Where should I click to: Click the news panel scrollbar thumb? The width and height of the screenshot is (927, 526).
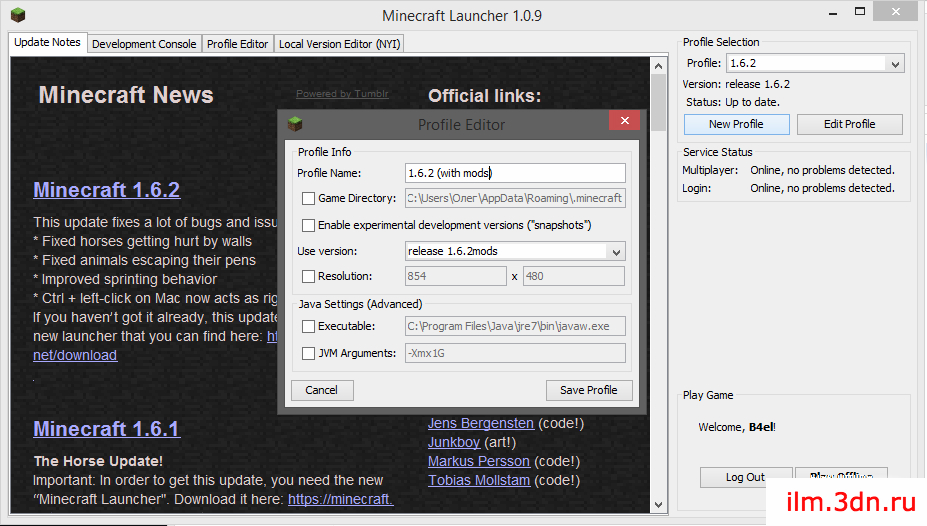click(x=659, y=103)
